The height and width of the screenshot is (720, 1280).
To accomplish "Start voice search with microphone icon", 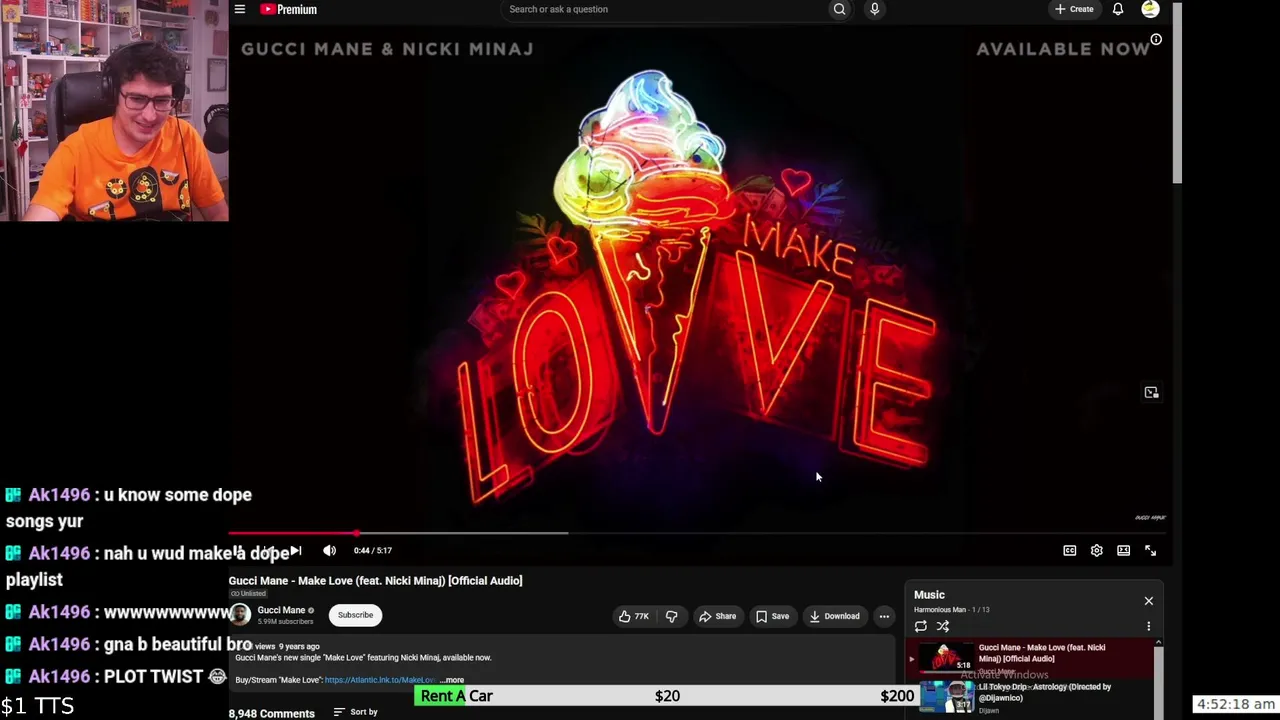I will coord(874,9).
